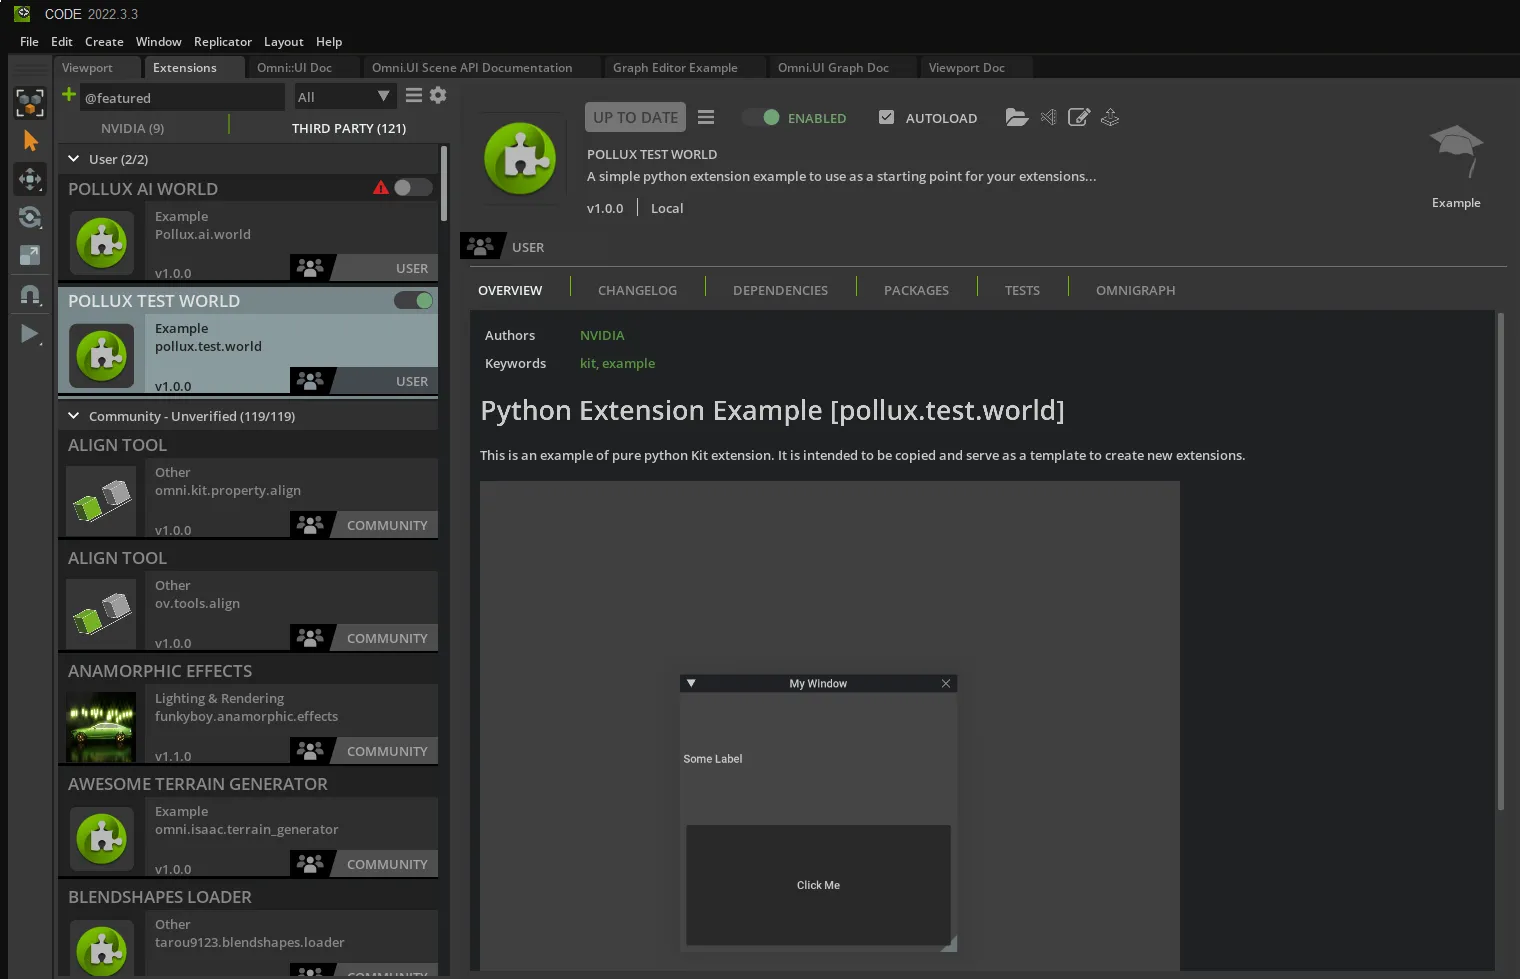Screen dimensions: 1520x979
Task: Select the Scale tool
Action: [x=30, y=255]
